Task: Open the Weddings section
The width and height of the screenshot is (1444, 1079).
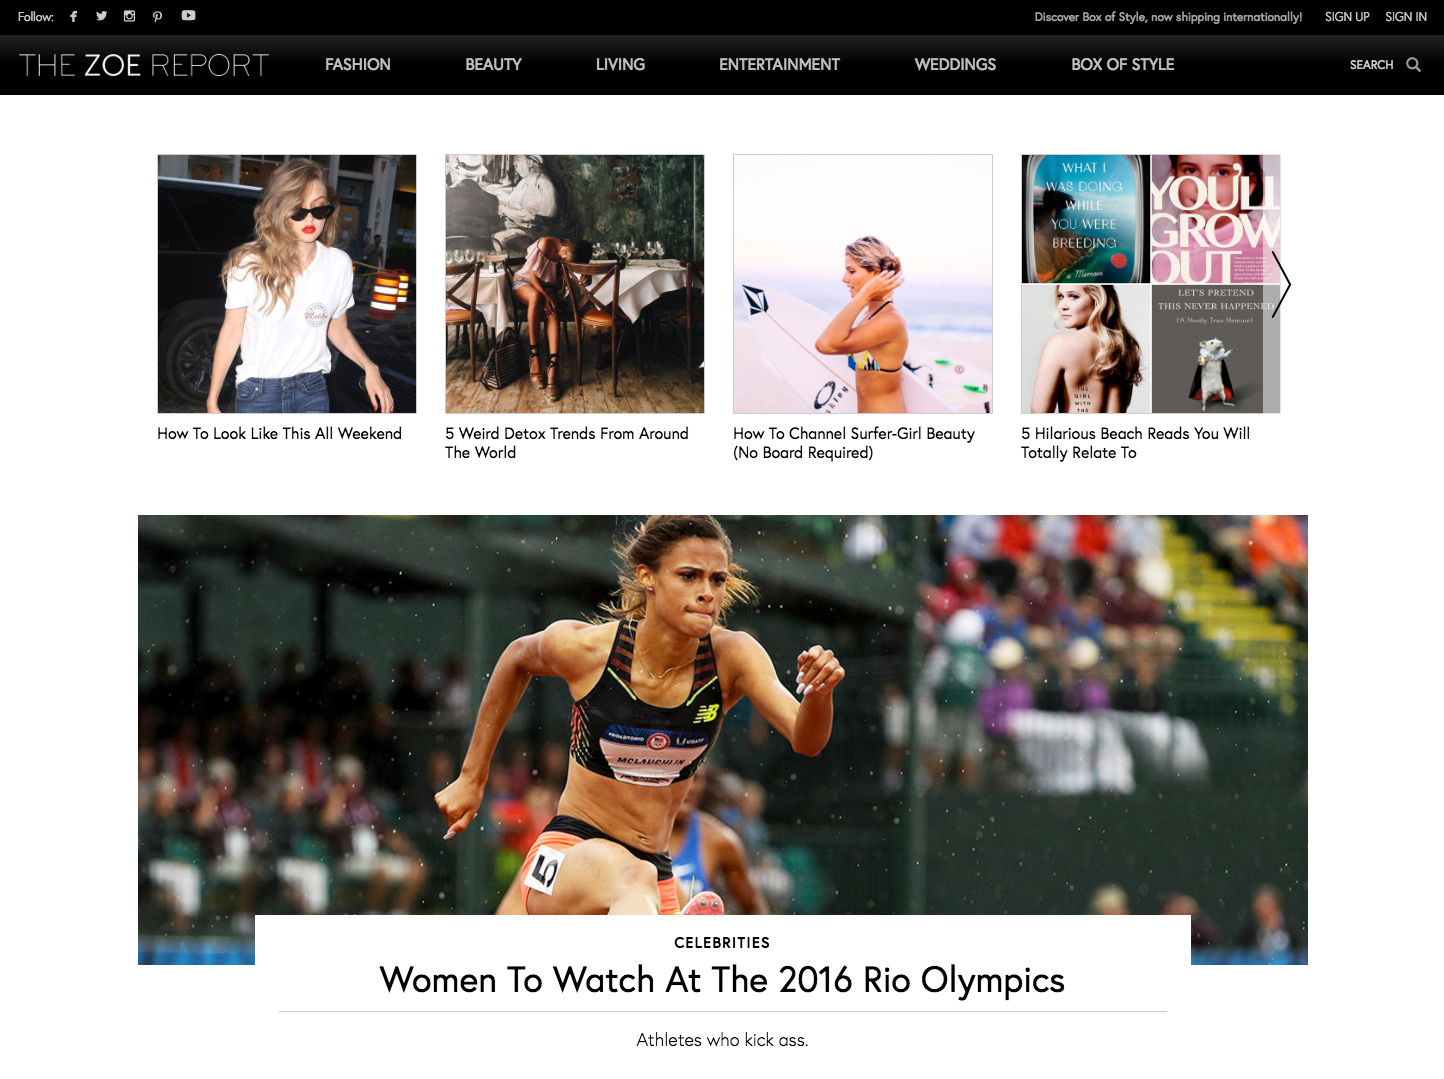Action: click(955, 65)
